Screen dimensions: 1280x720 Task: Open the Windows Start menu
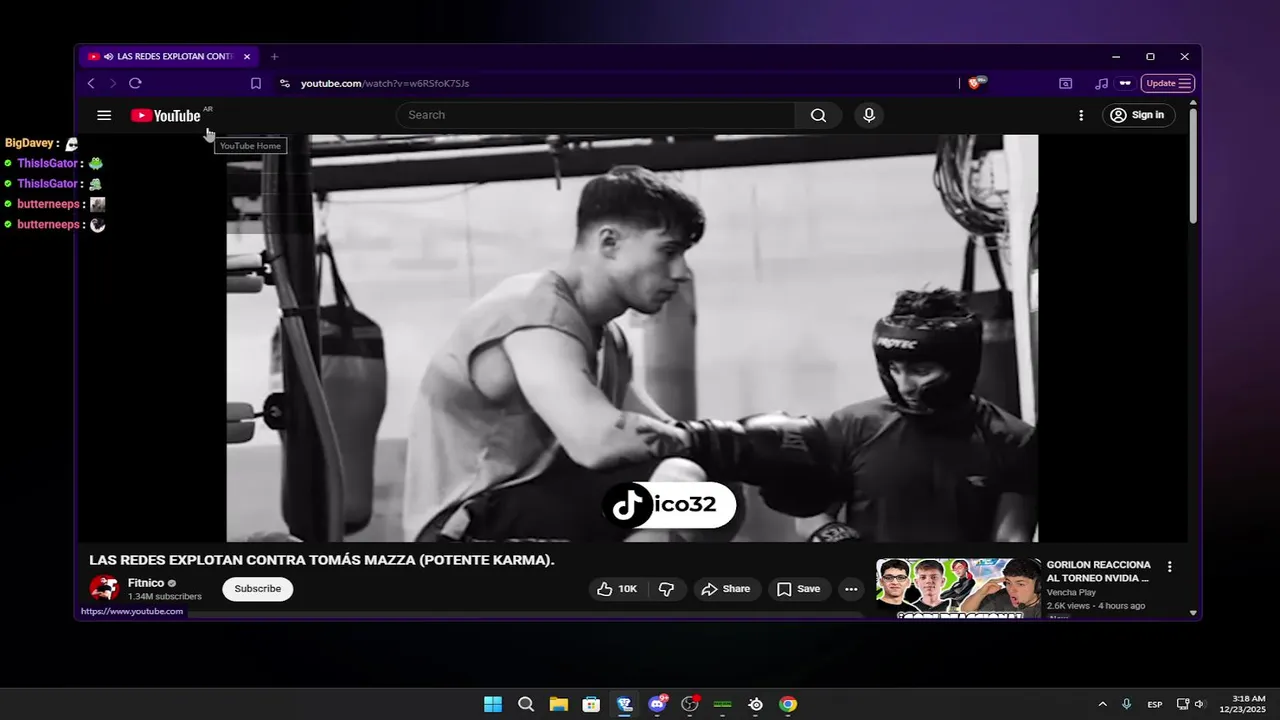493,704
